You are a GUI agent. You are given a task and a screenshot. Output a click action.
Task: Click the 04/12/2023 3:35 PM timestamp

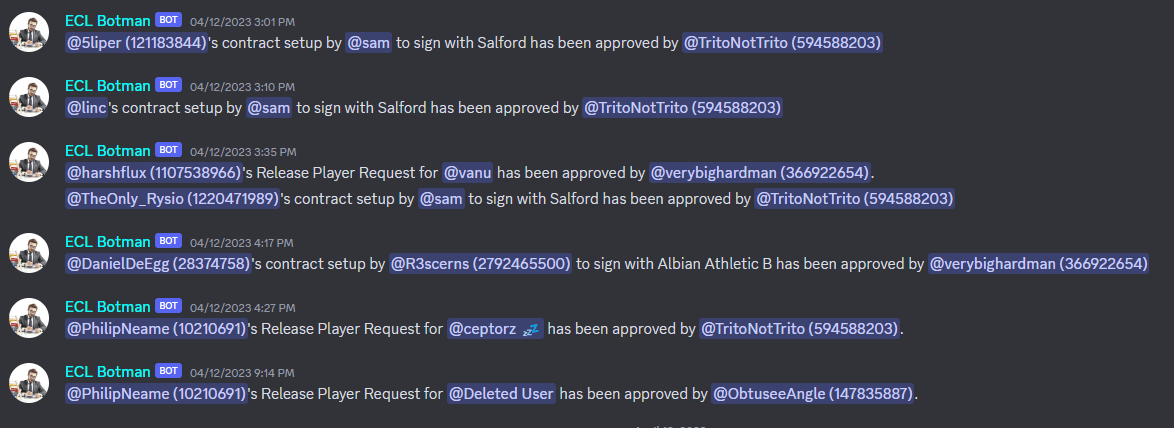pyautogui.click(x=242, y=152)
